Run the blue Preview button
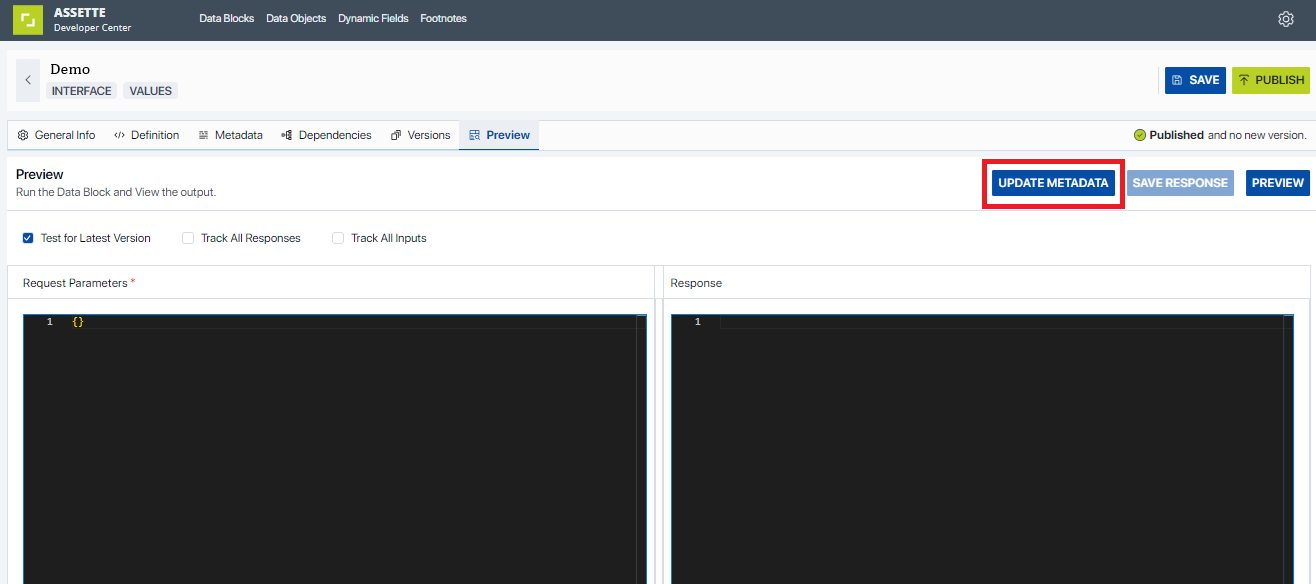The height and width of the screenshot is (584, 1316). point(1277,183)
